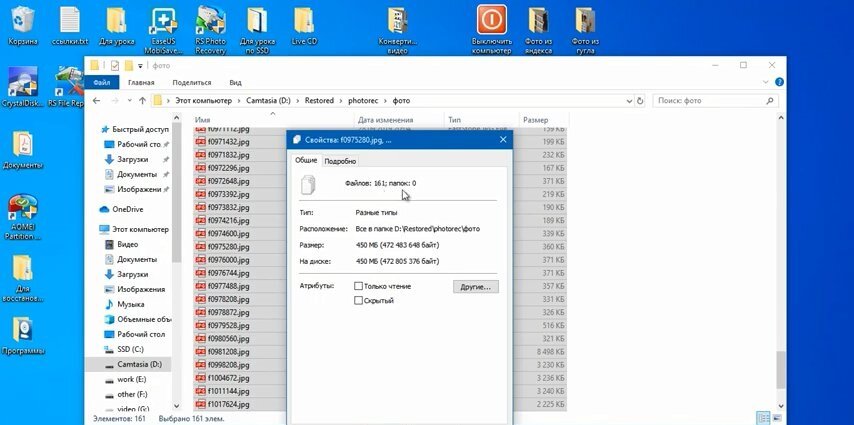
Task: Go back with Explorer's back arrow
Action: (96, 101)
